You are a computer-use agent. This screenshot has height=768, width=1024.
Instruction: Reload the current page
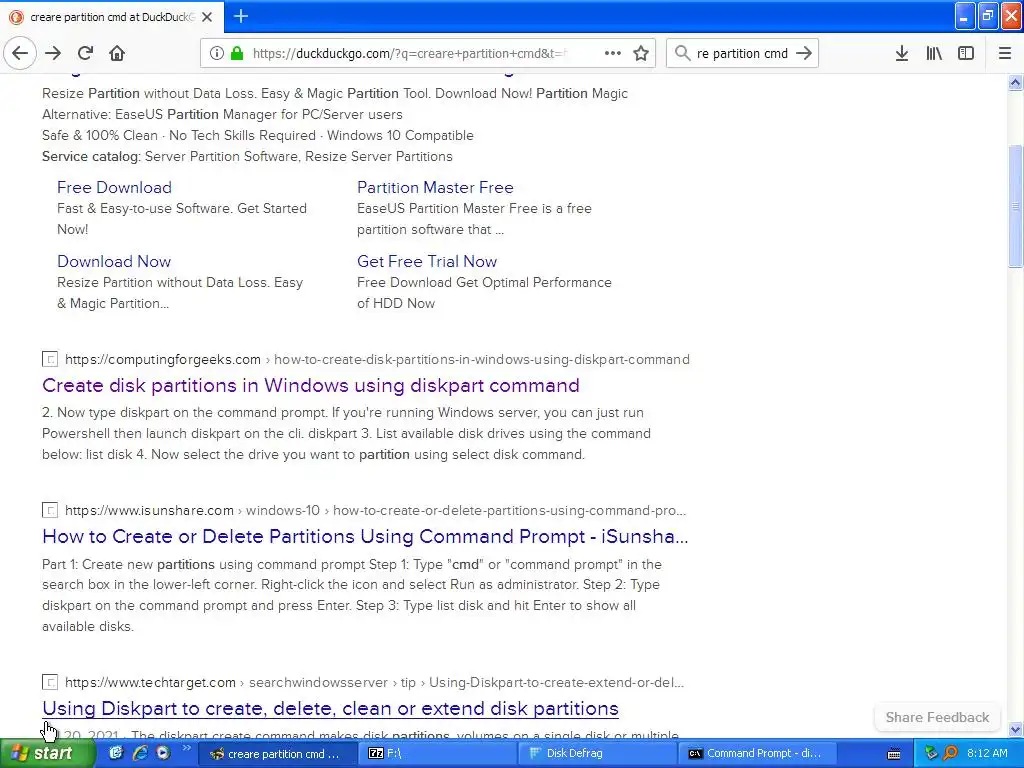(86, 53)
